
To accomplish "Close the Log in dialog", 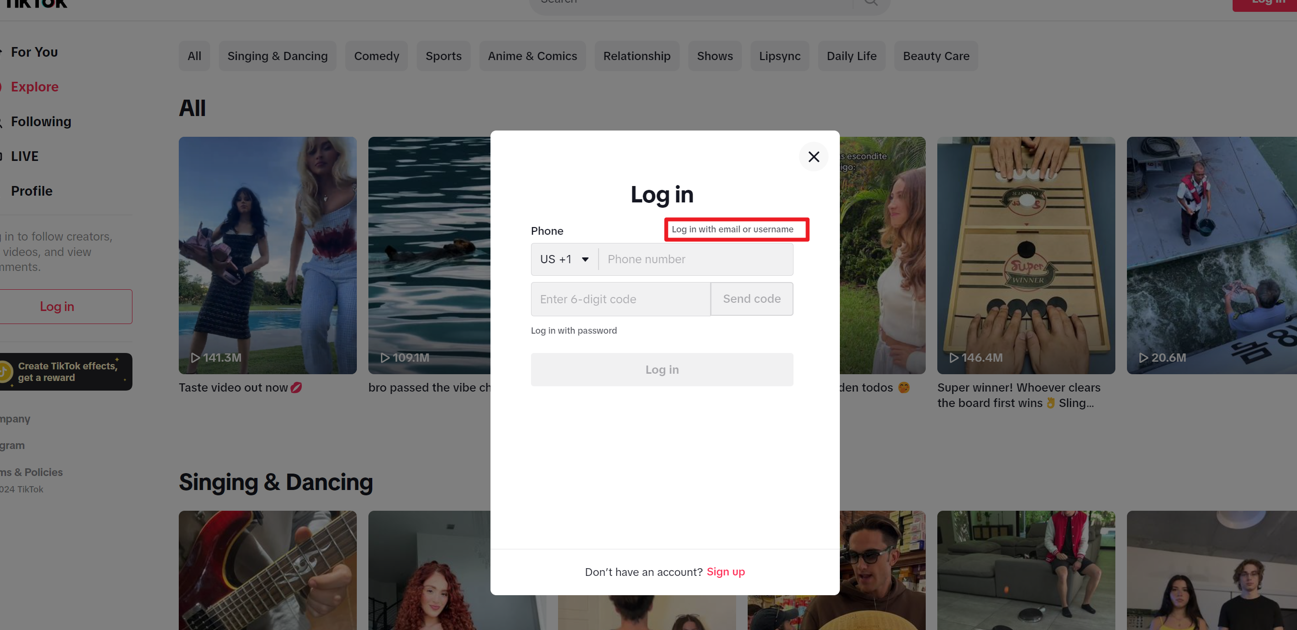I will click(x=813, y=157).
